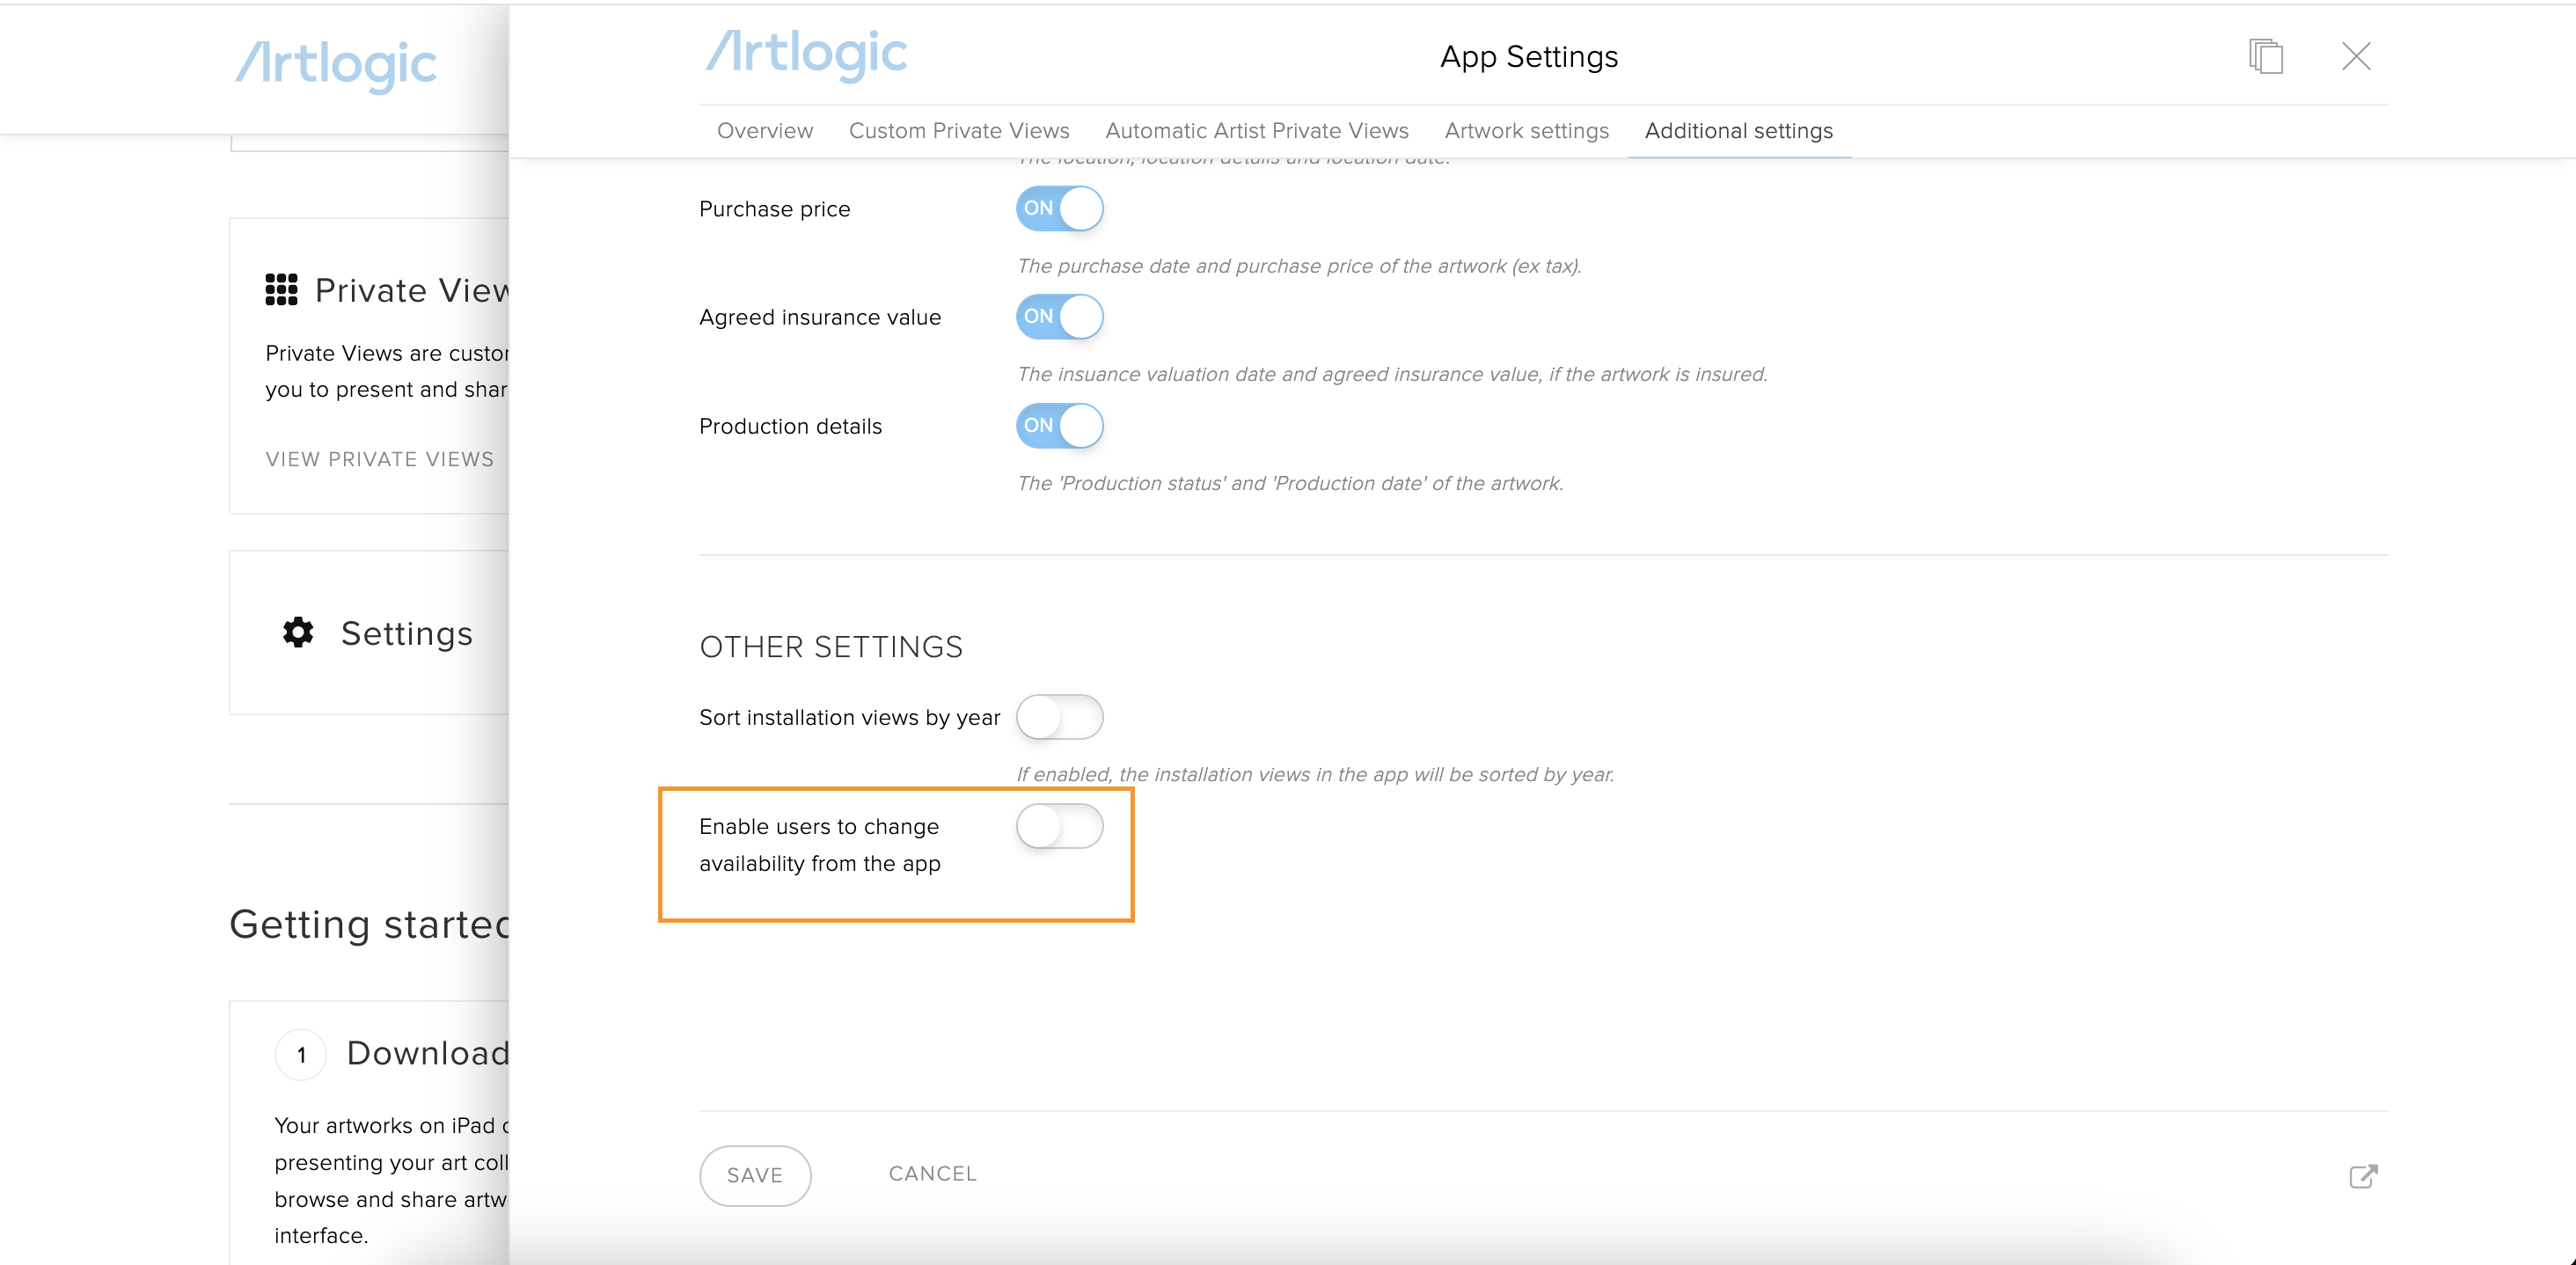Viewport: 2576px width, 1265px height.
Task: Open the VIEW PRIVATE VIEWS link
Action: click(x=379, y=459)
